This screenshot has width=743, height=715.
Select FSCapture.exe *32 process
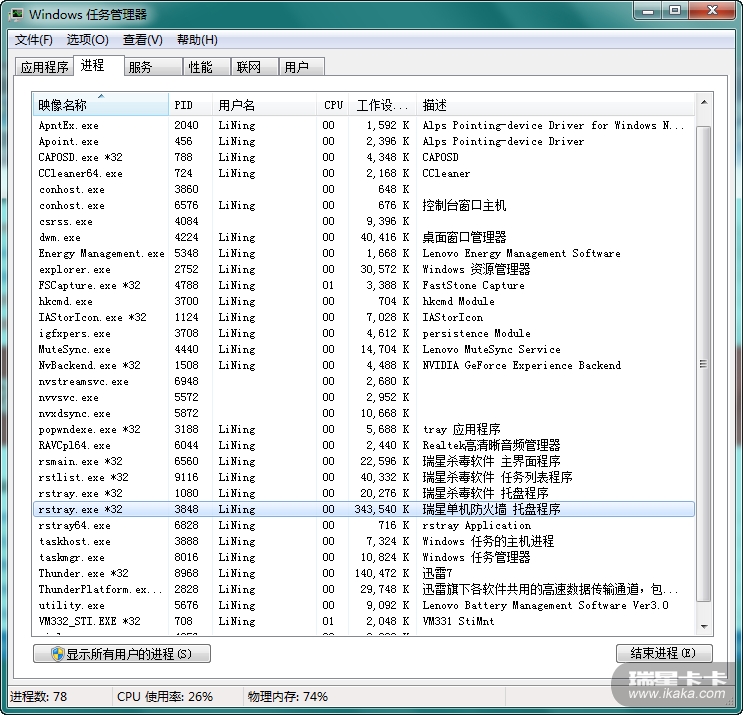364,286
